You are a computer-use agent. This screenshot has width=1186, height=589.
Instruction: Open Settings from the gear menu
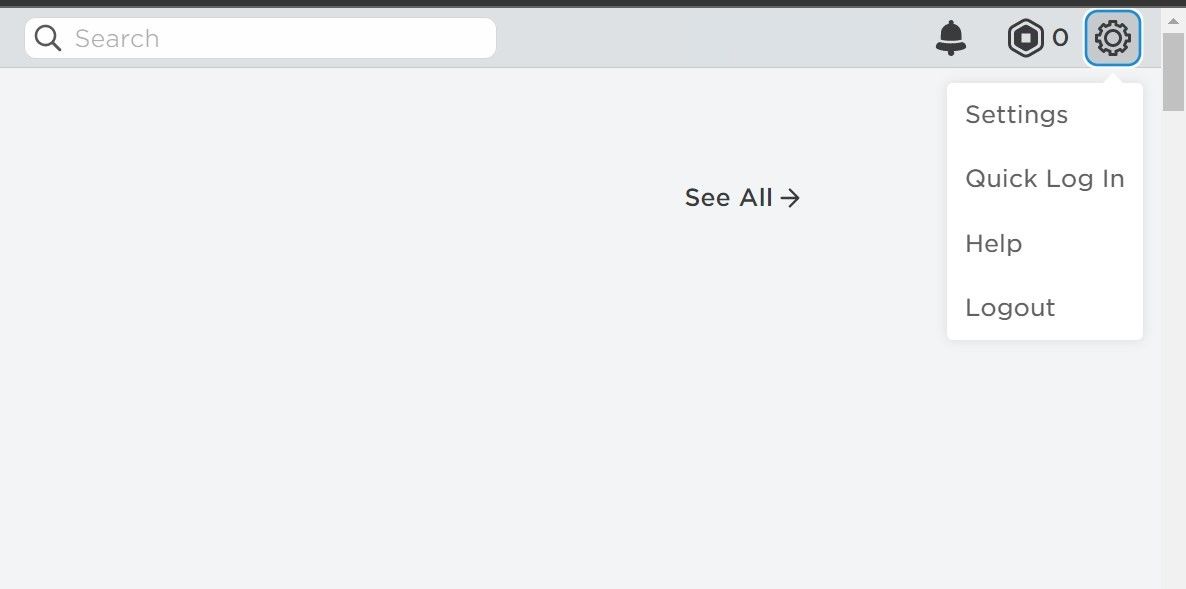1017,115
